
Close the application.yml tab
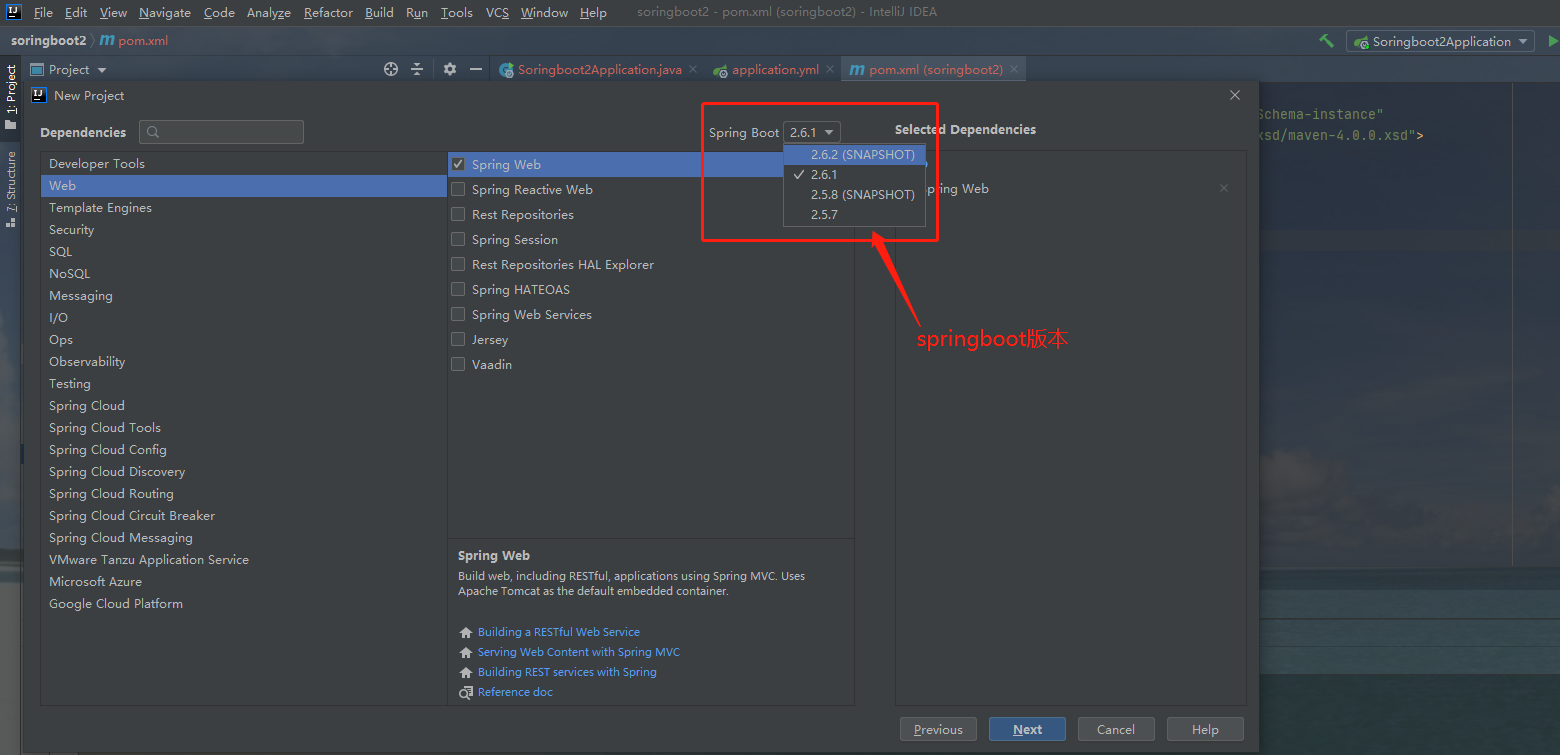point(830,69)
